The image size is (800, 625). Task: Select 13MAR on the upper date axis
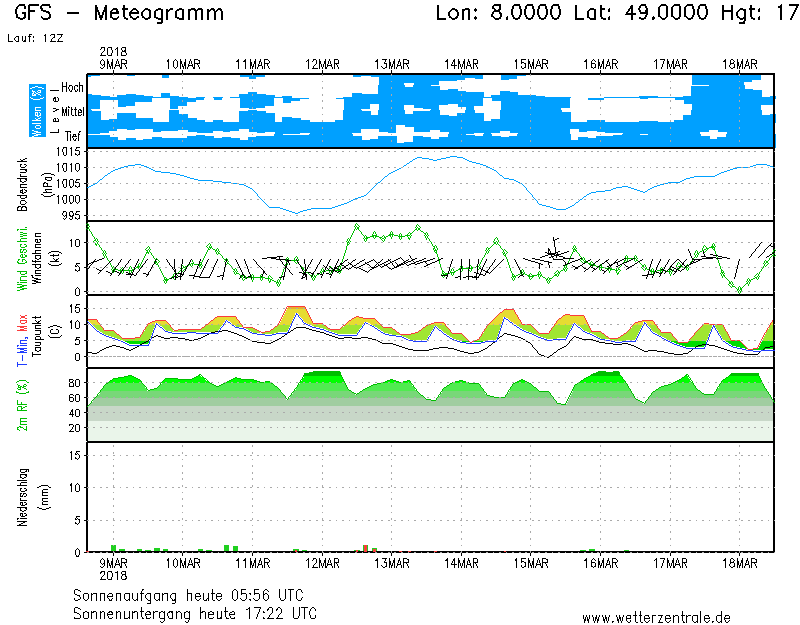tap(392, 64)
